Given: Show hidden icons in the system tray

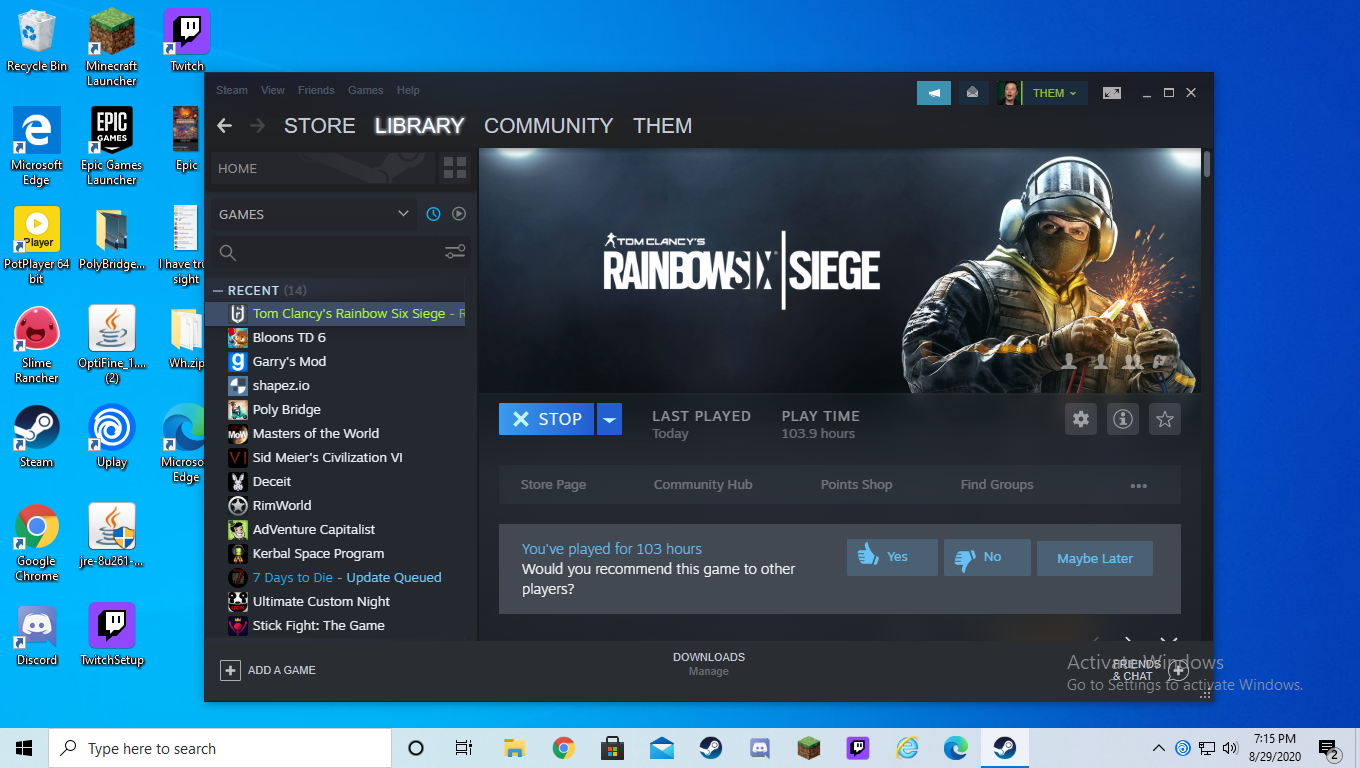Looking at the screenshot, I should (x=1159, y=748).
